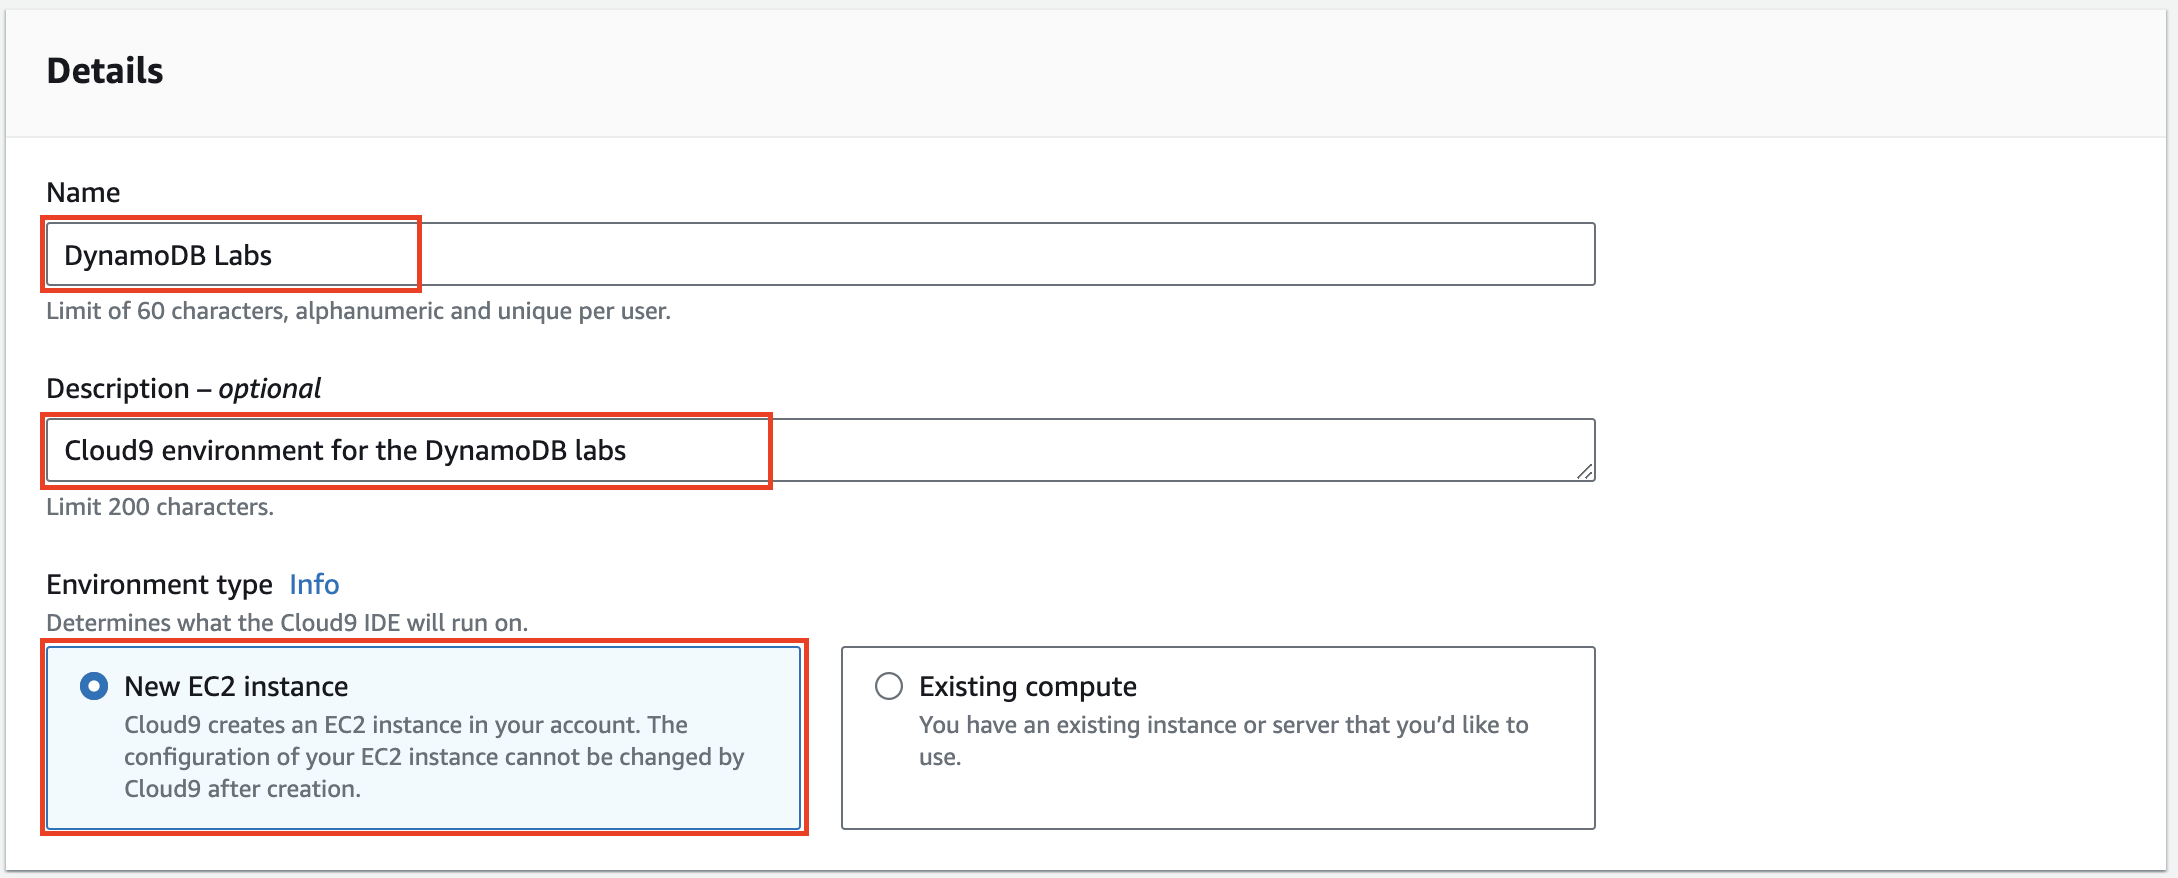Click the Details section heading
Image resolution: width=2178 pixels, height=878 pixels.
(105, 71)
